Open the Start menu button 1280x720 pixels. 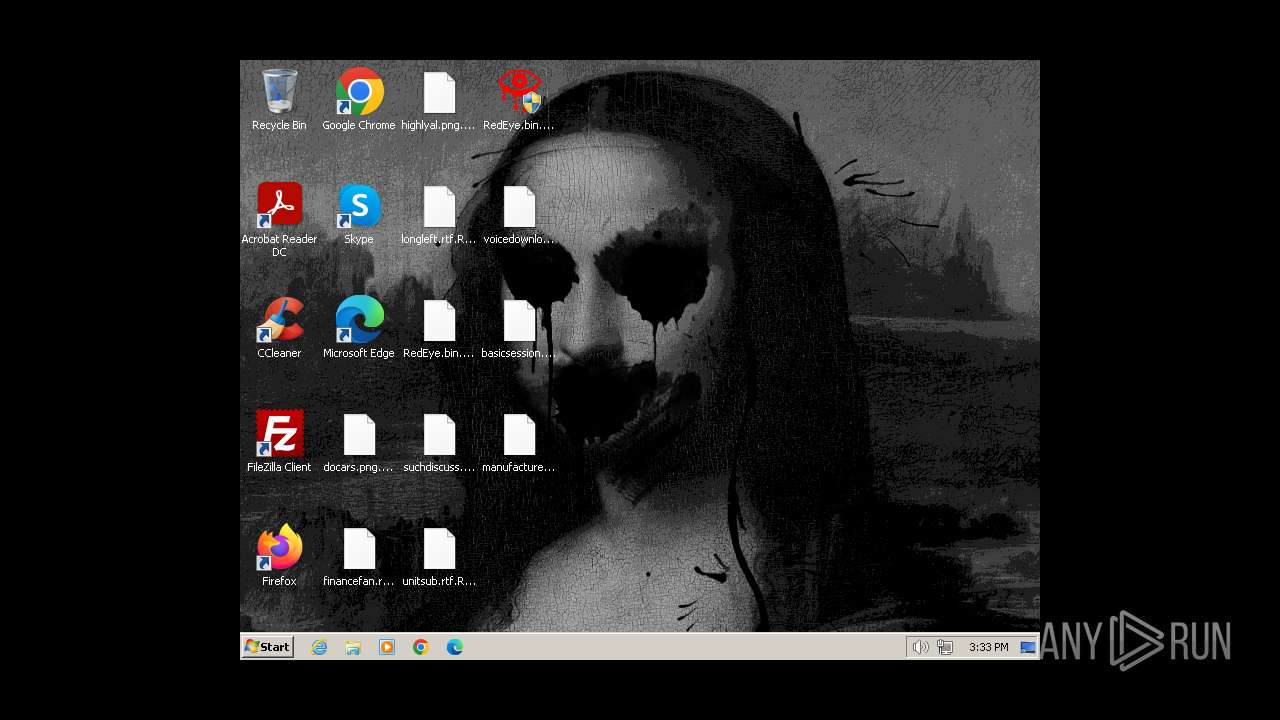pos(267,647)
